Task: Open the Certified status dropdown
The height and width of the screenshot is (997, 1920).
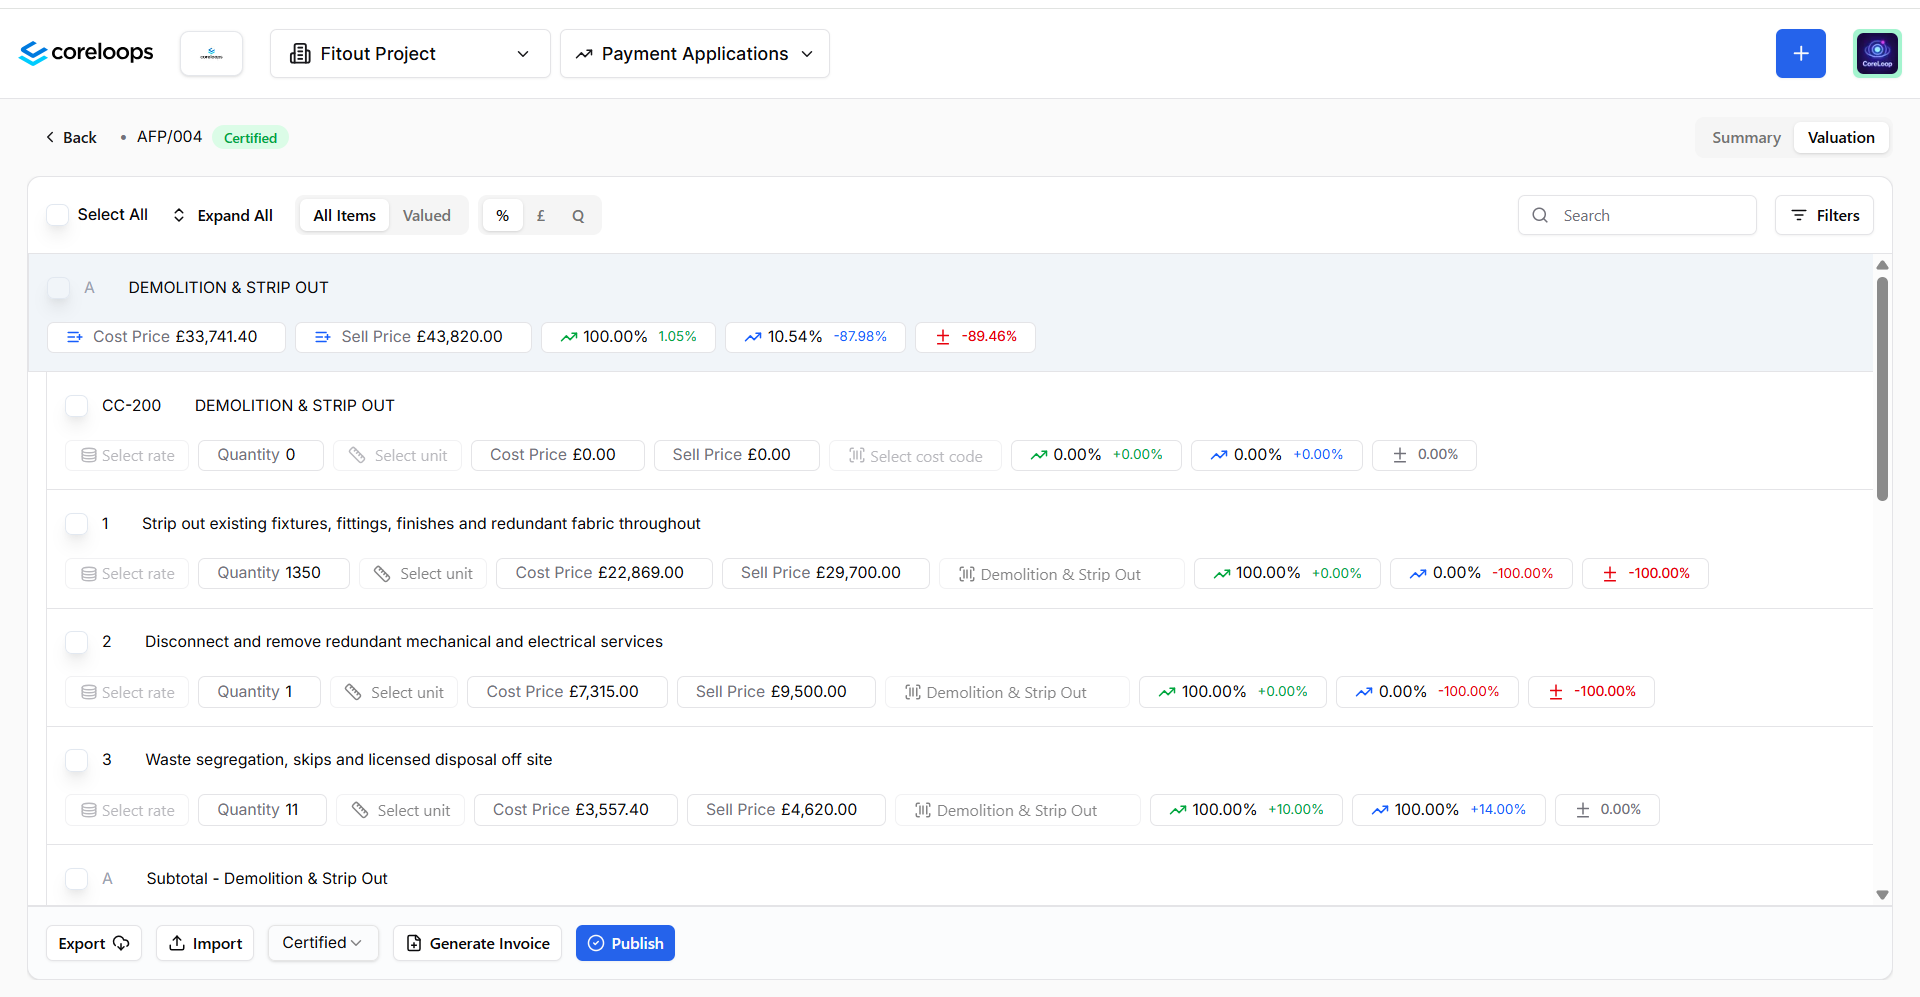Action: [323, 943]
